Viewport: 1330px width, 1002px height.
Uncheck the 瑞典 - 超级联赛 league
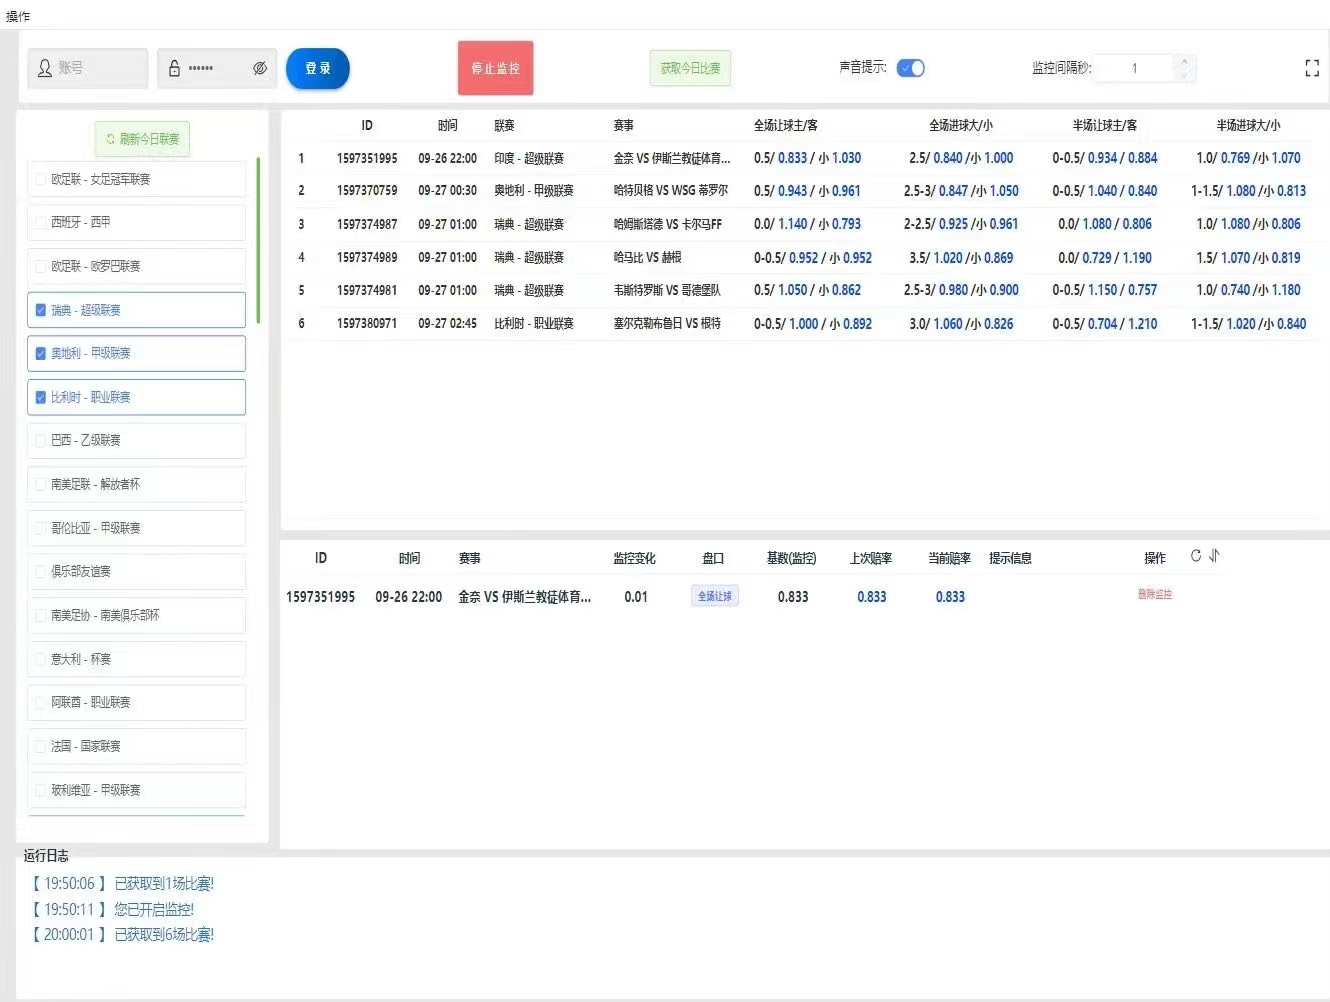[x=40, y=310]
